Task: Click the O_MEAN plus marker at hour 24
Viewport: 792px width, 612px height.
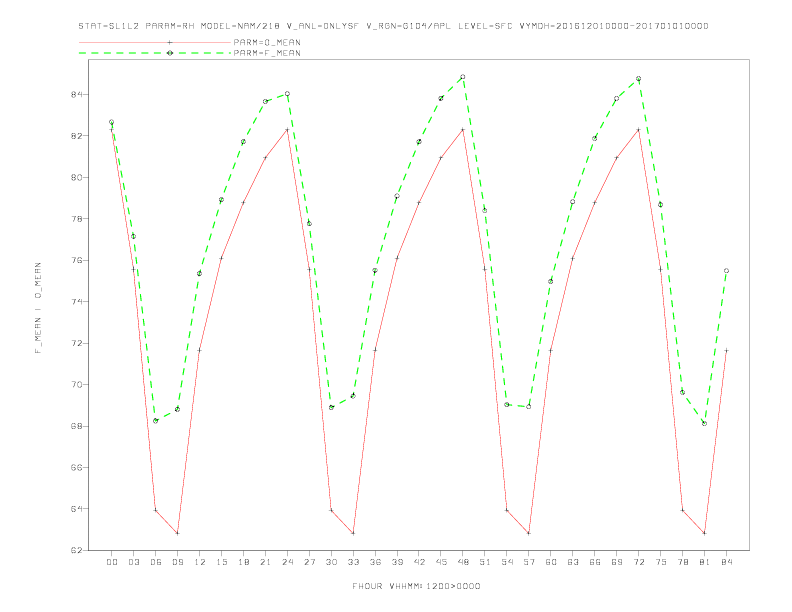Action: coord(287,130)
